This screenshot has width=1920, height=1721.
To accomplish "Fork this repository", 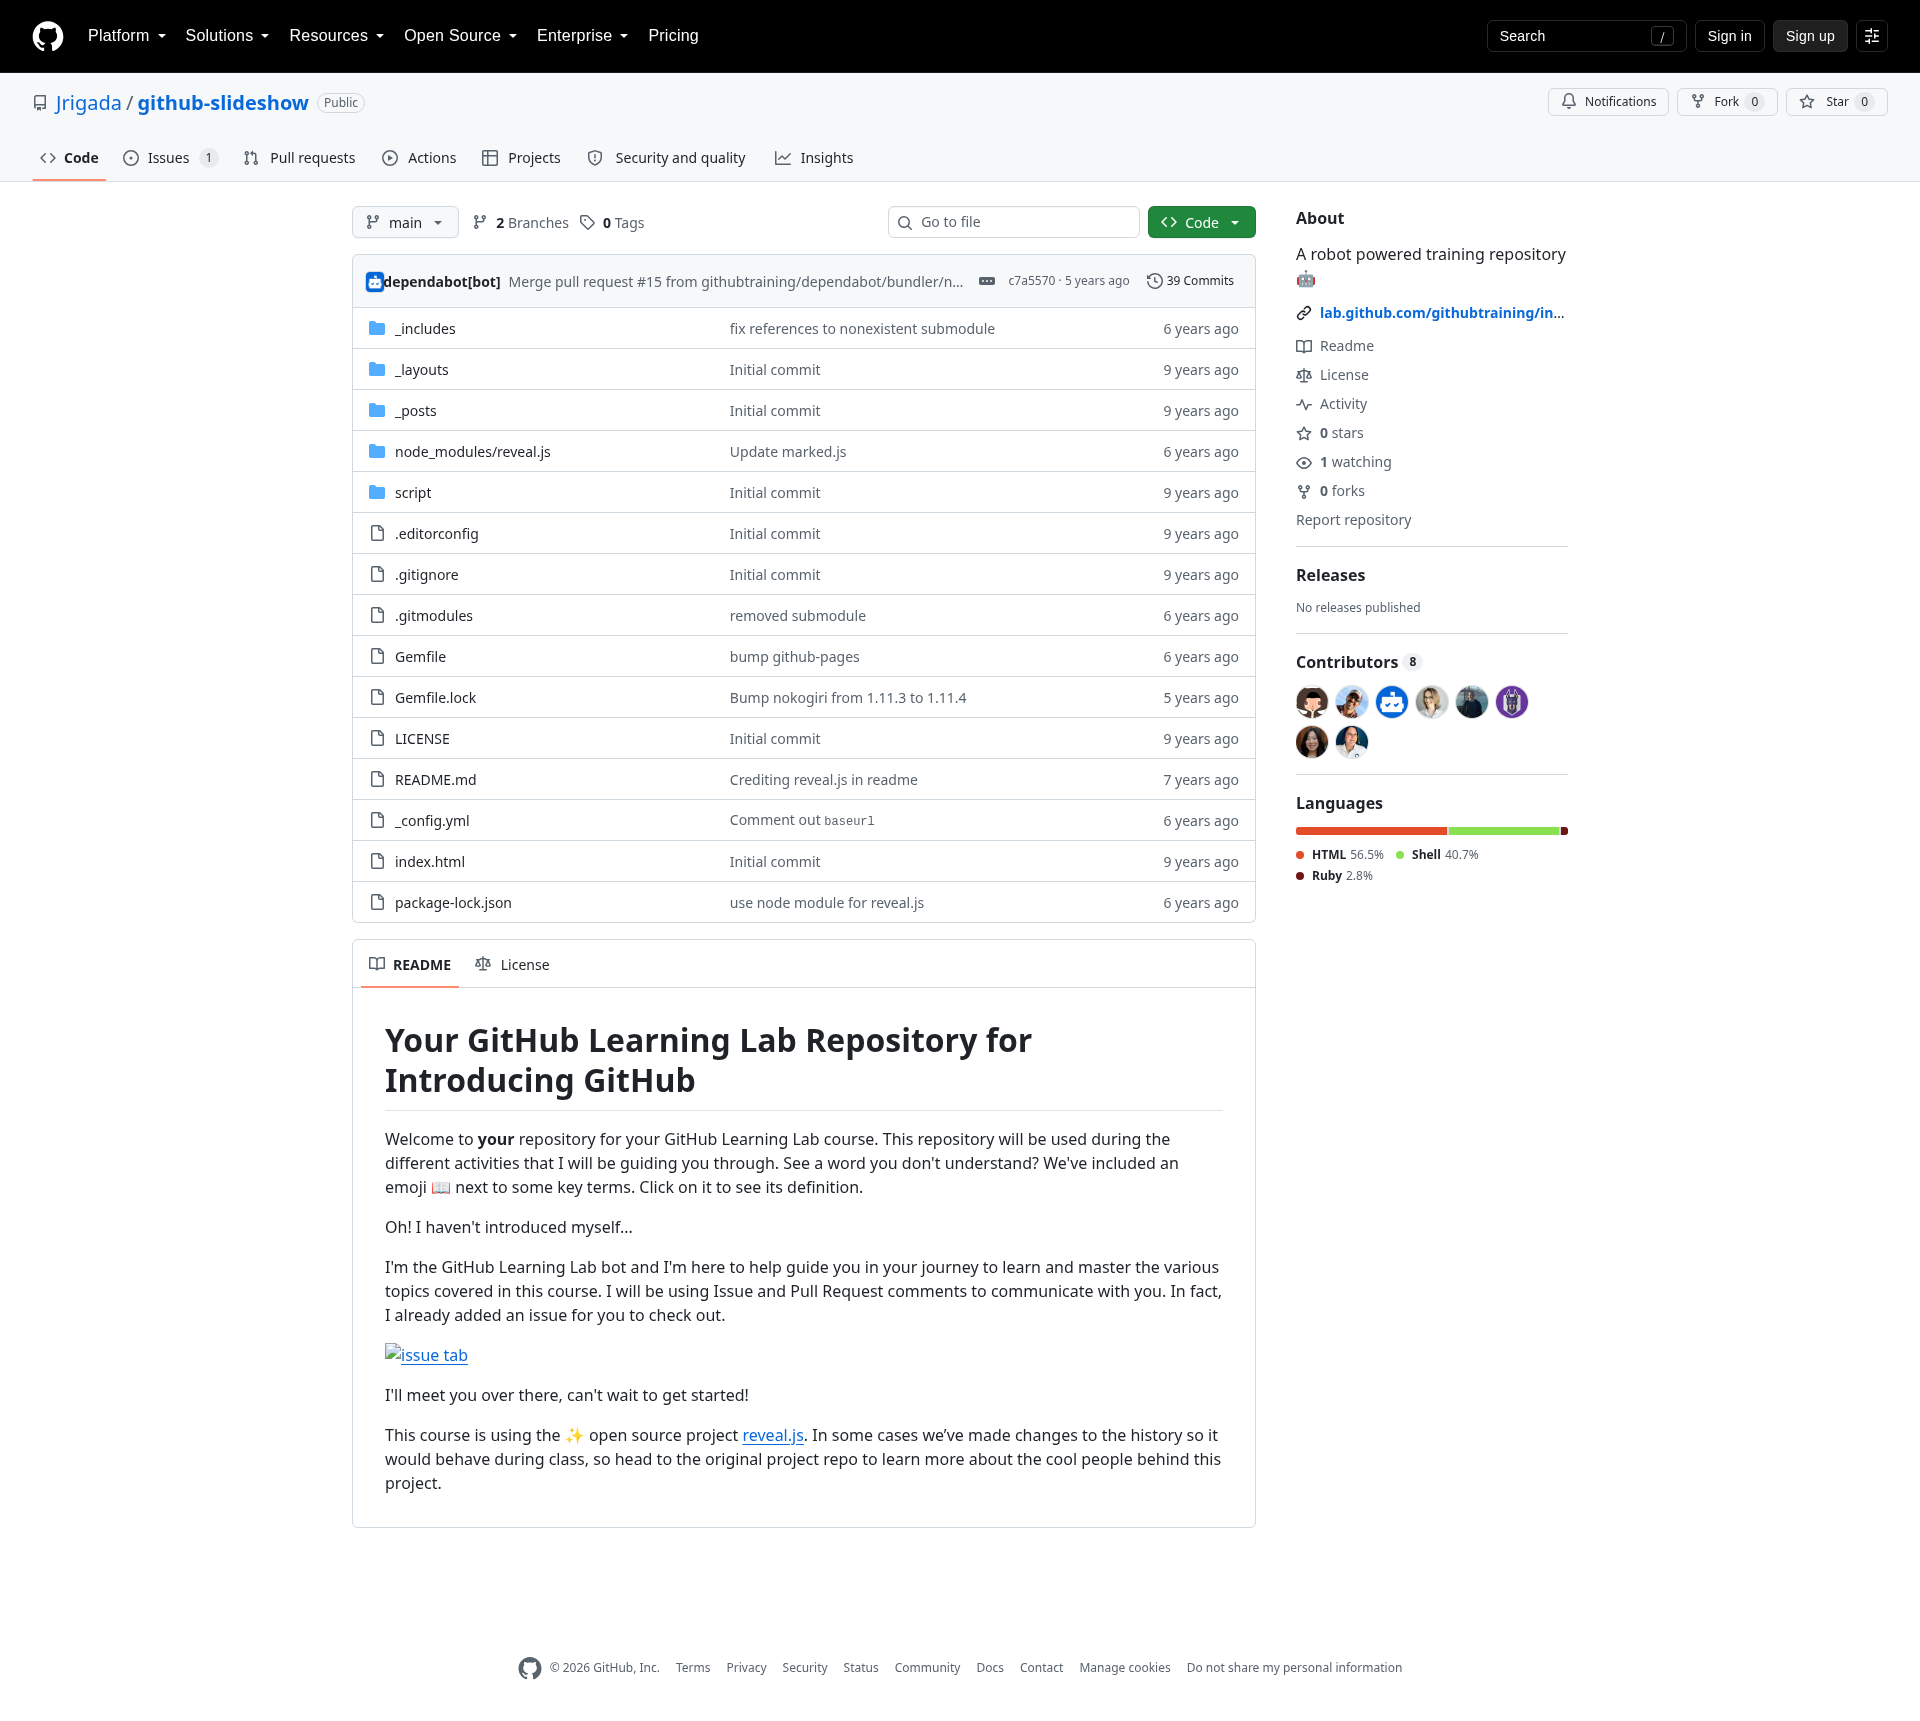I will (x=1727, y=102).
